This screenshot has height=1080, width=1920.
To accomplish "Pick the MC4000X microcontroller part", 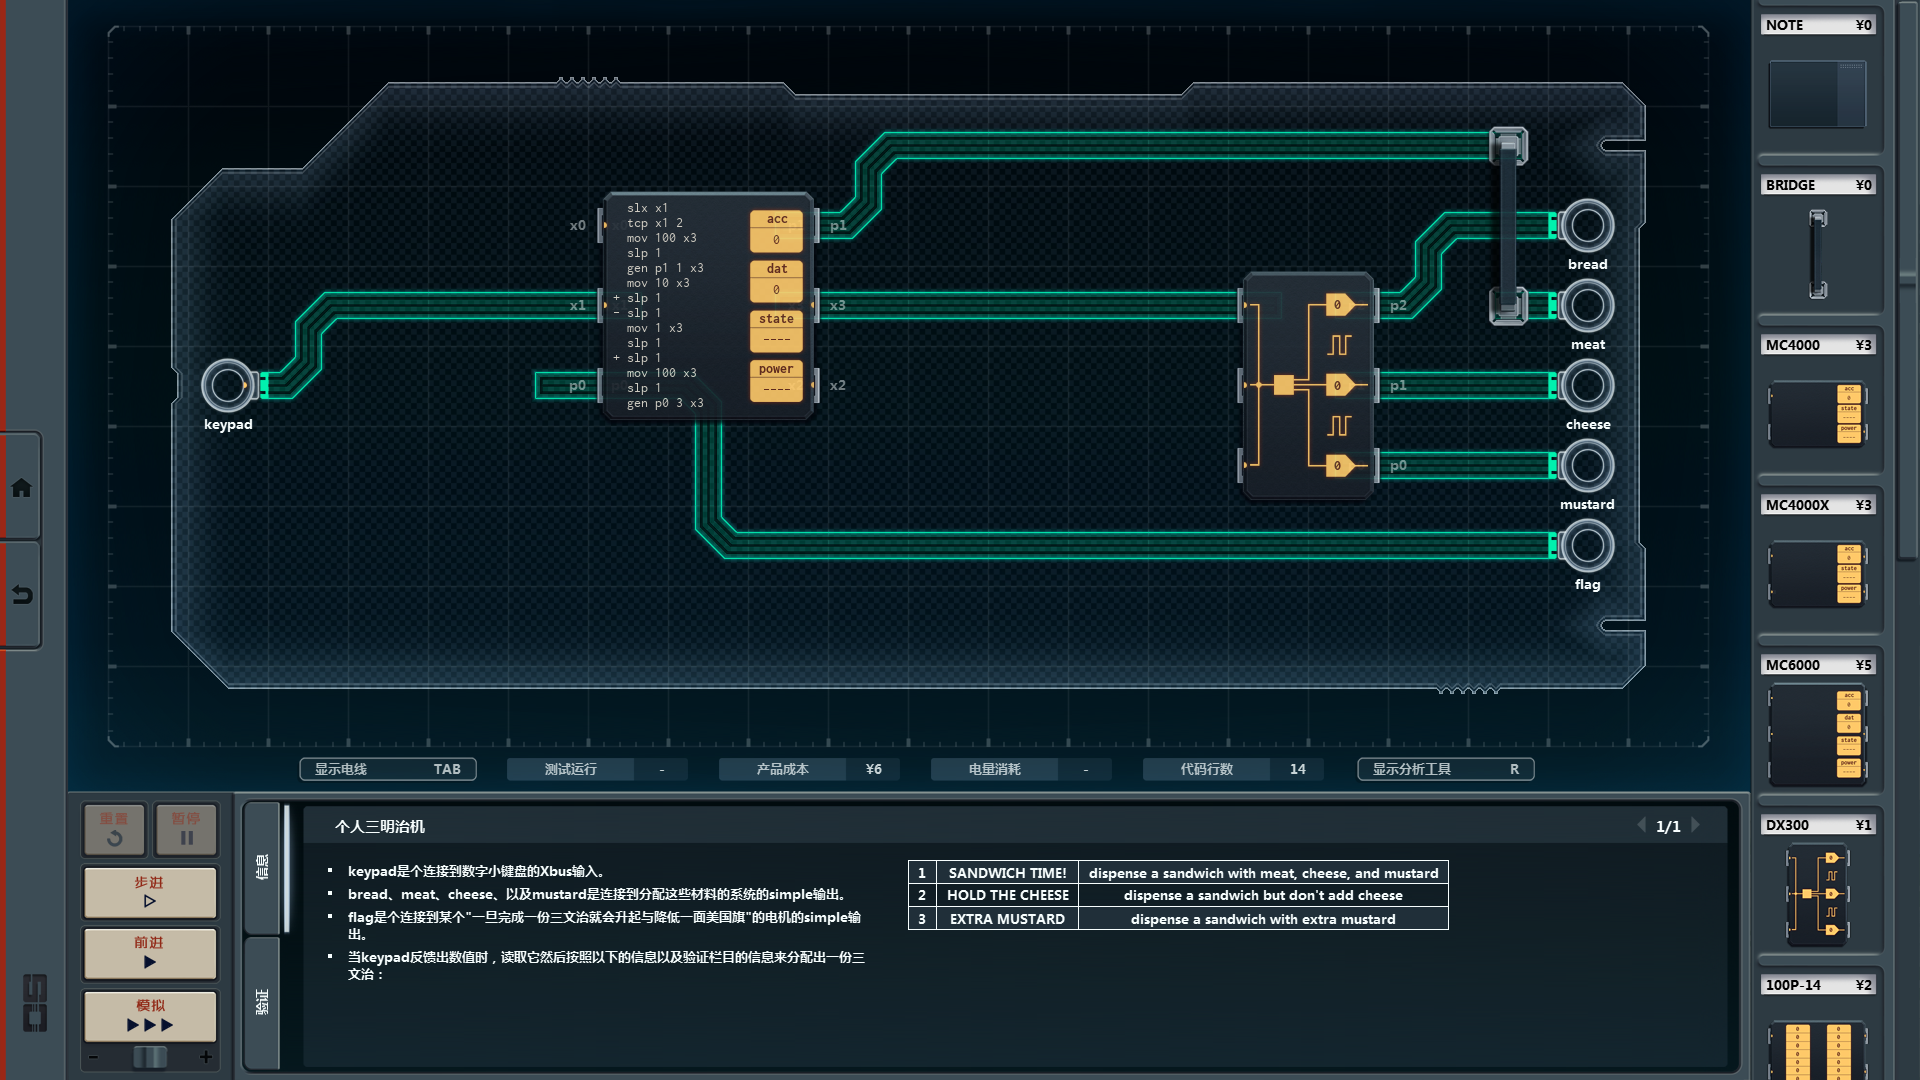I will click(1817, 574).
